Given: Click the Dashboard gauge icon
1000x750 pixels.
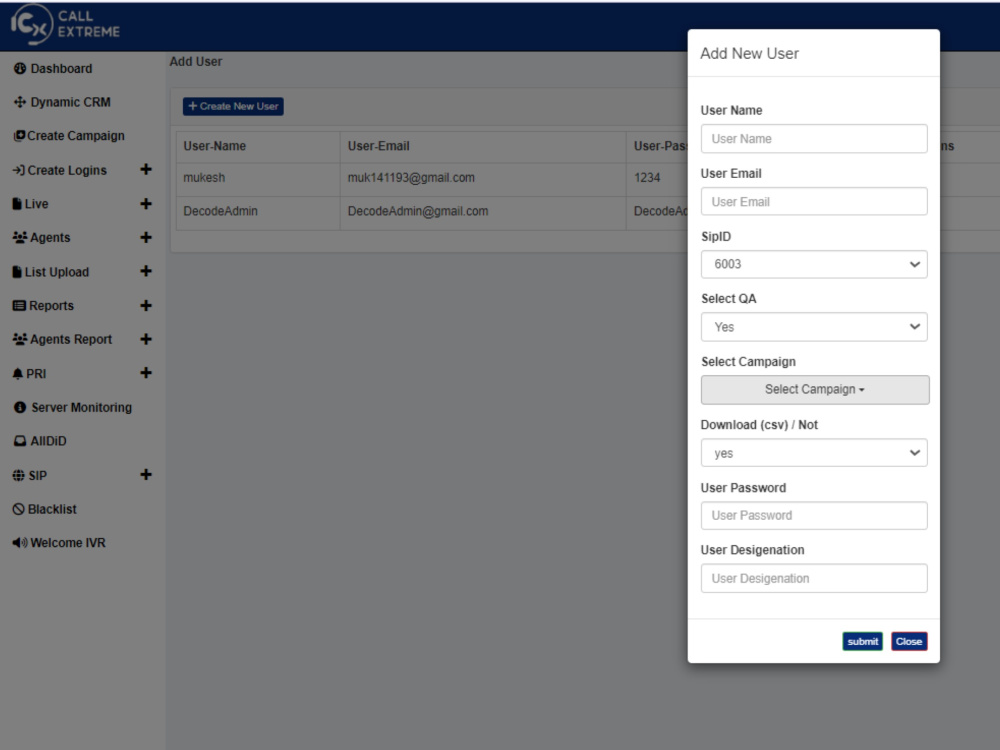Looking at the screenshot, I should [x=20, y=68].
